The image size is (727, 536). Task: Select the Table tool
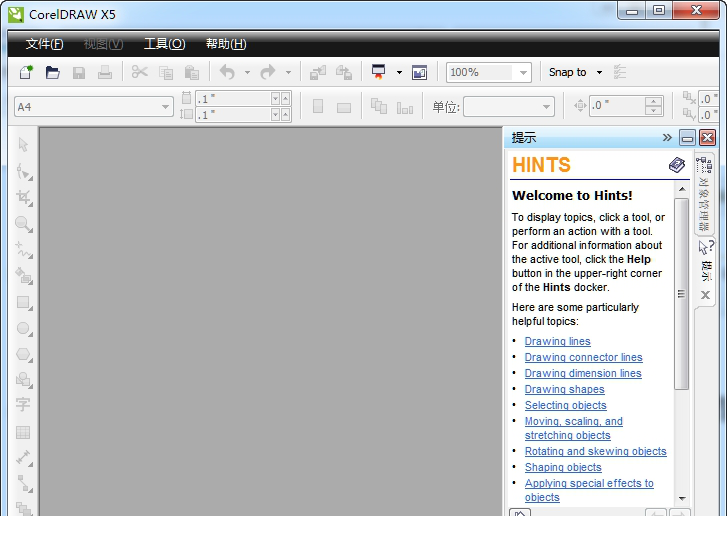23,432
